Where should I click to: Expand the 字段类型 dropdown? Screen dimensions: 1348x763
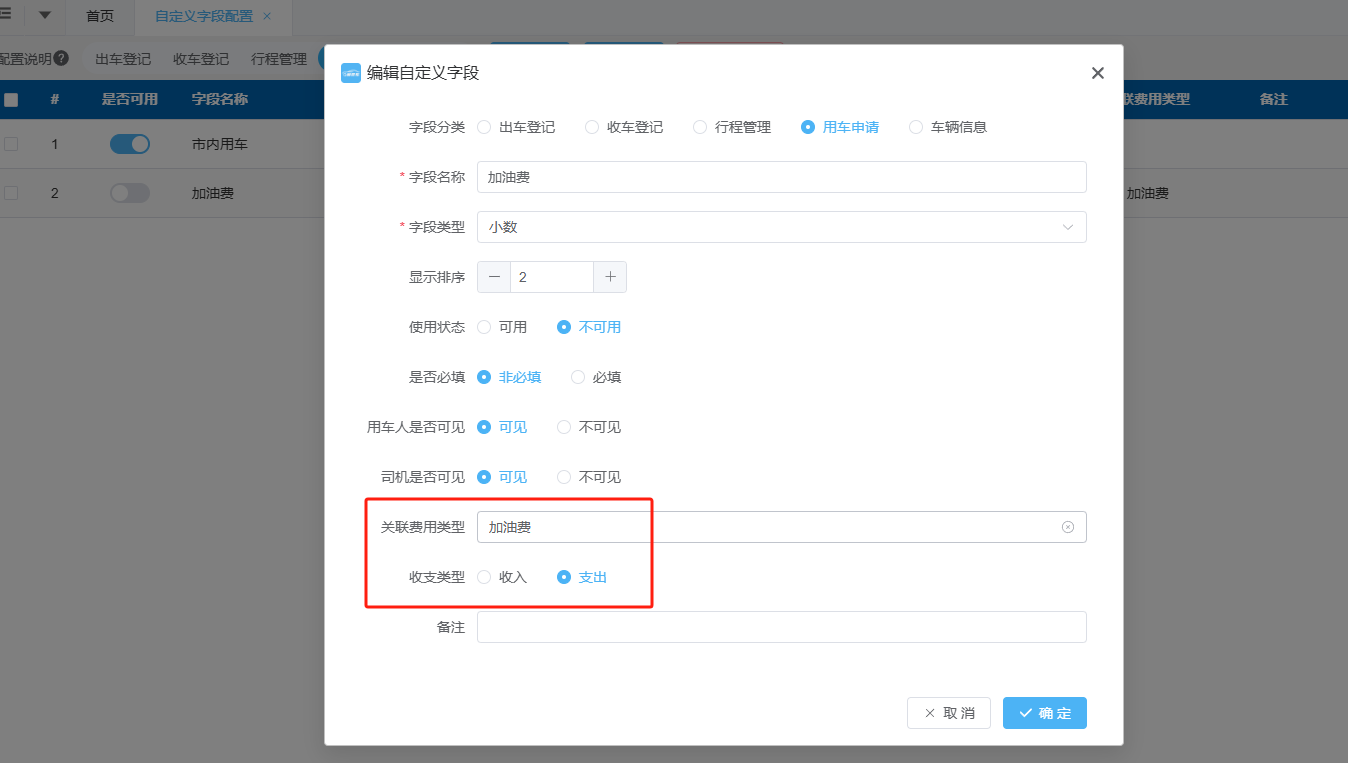(781, 227)
